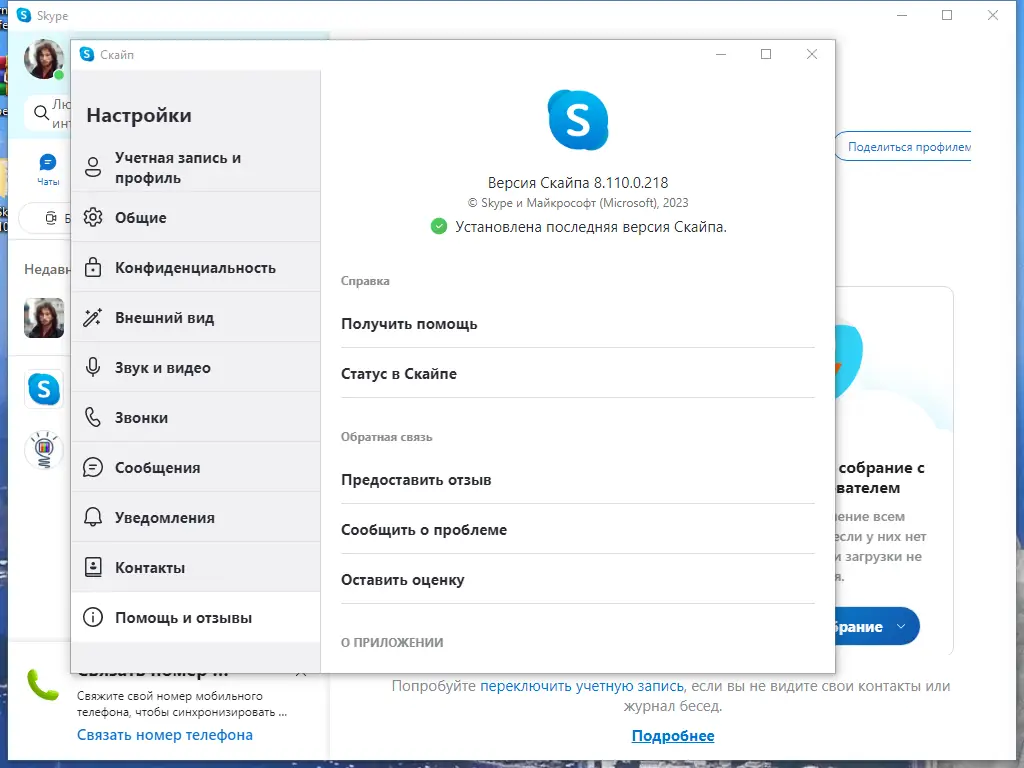This screenshot has width=1024, height=768.
Task: Click the Skype icon in main title bar
Action: 24,15
